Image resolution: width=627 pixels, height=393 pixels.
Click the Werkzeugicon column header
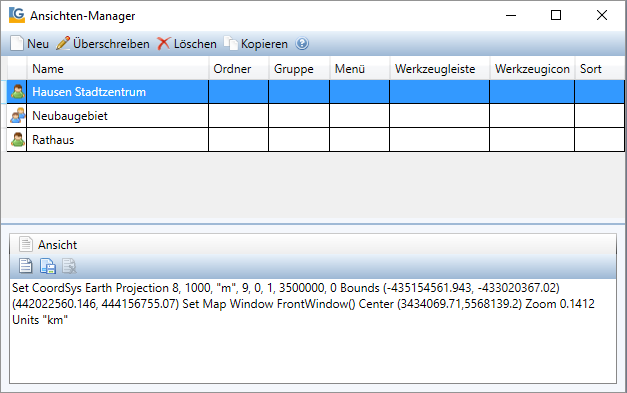tap(532, 68)
